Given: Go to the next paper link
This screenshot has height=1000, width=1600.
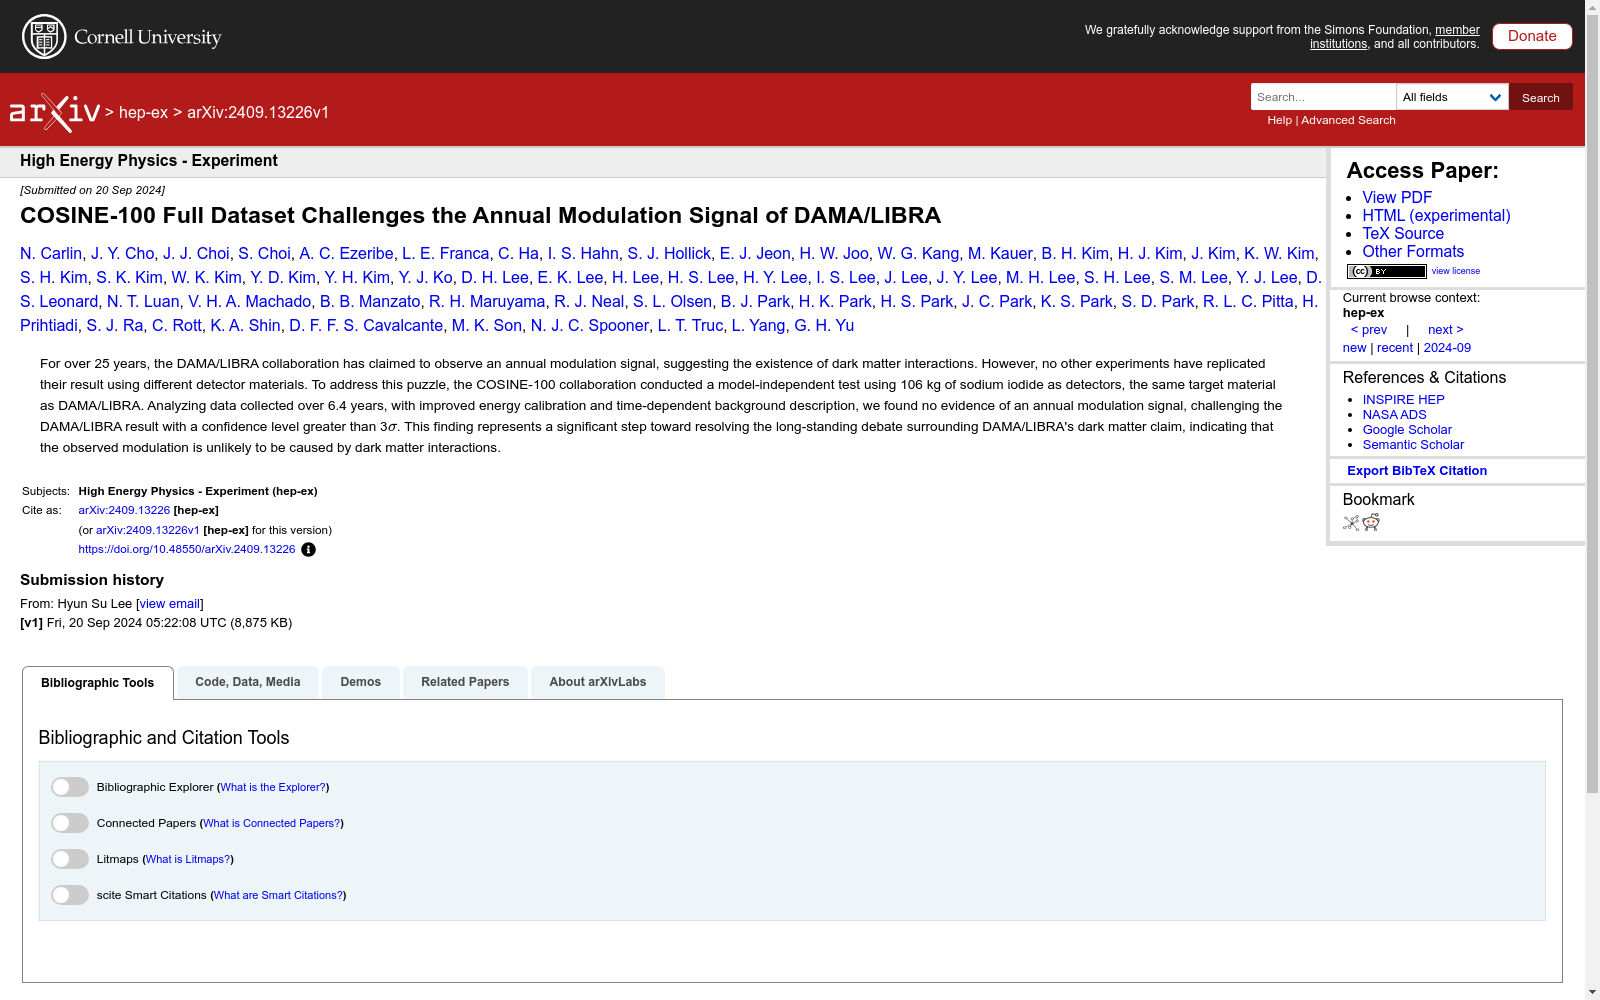Looking at the screenshot, I should tap(1446, 330).
